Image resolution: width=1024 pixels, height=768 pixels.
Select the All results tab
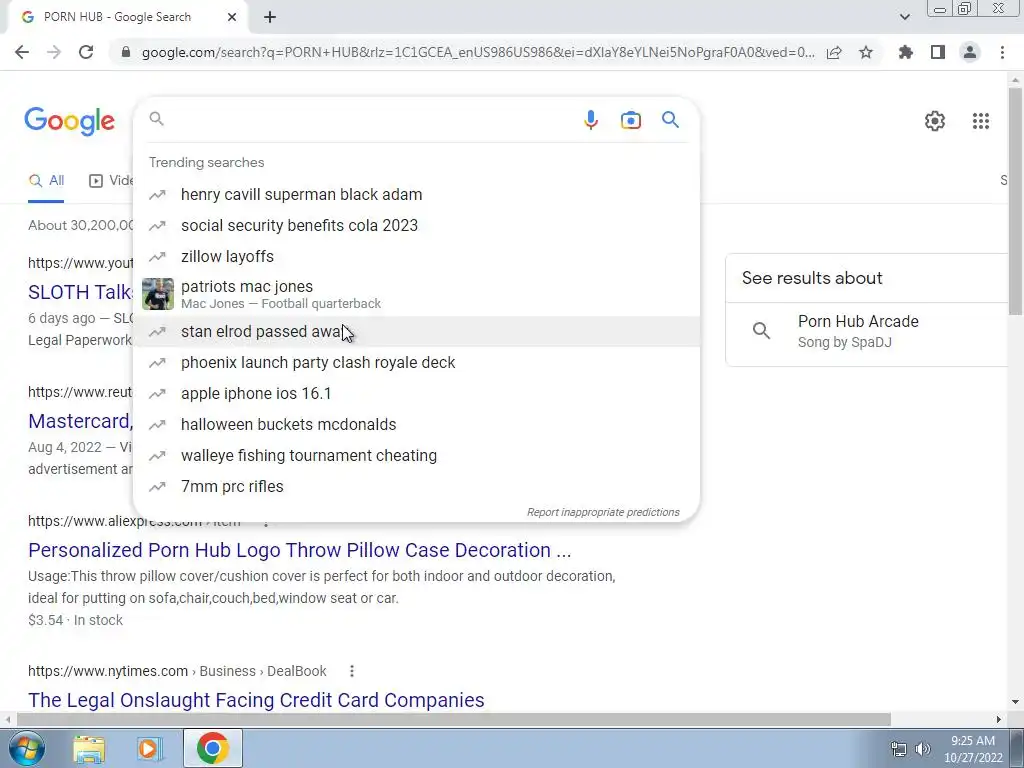[x=46, y=181]
